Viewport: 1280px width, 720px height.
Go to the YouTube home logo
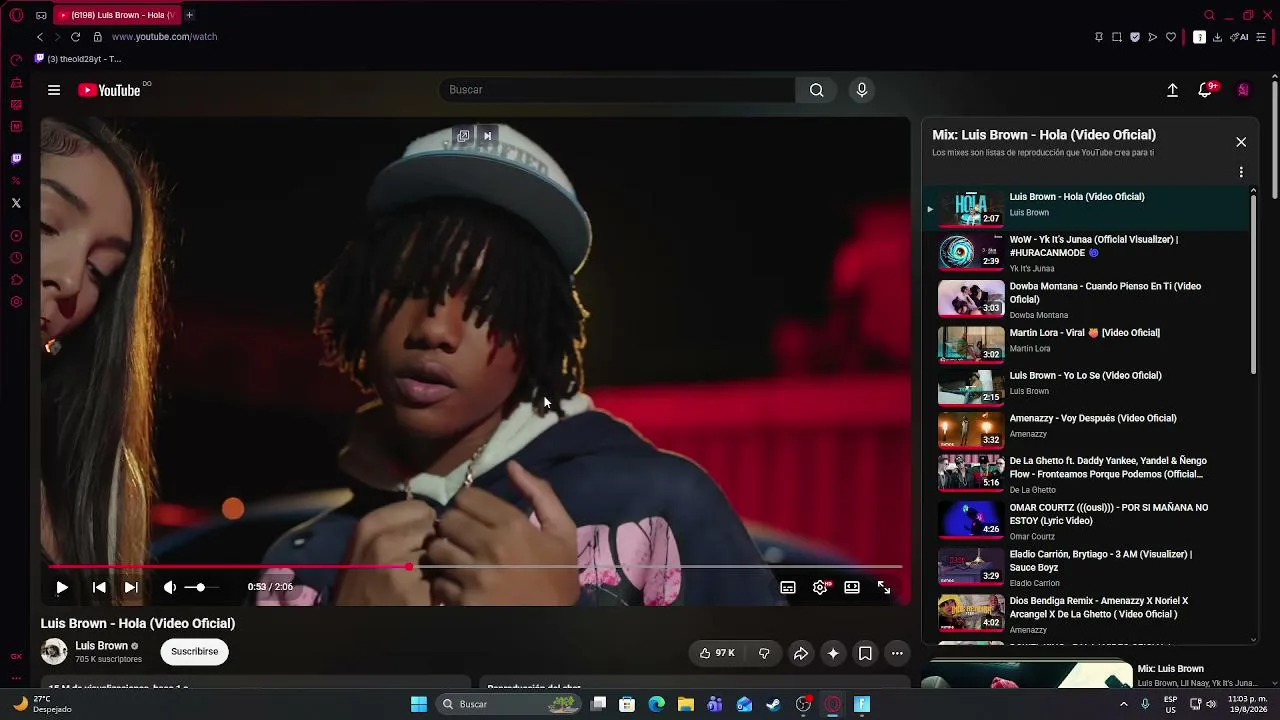coord(110,90)
